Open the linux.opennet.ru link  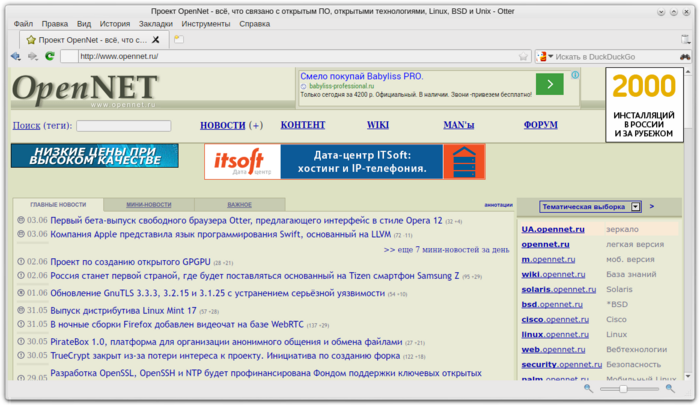(x=555, y=334)
